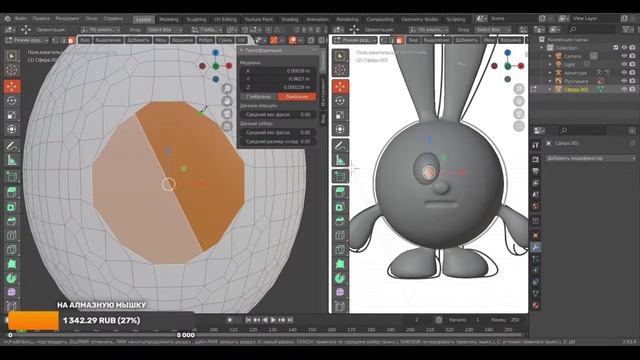Expand the Camera item in outliner

click(x=550, y=56)
